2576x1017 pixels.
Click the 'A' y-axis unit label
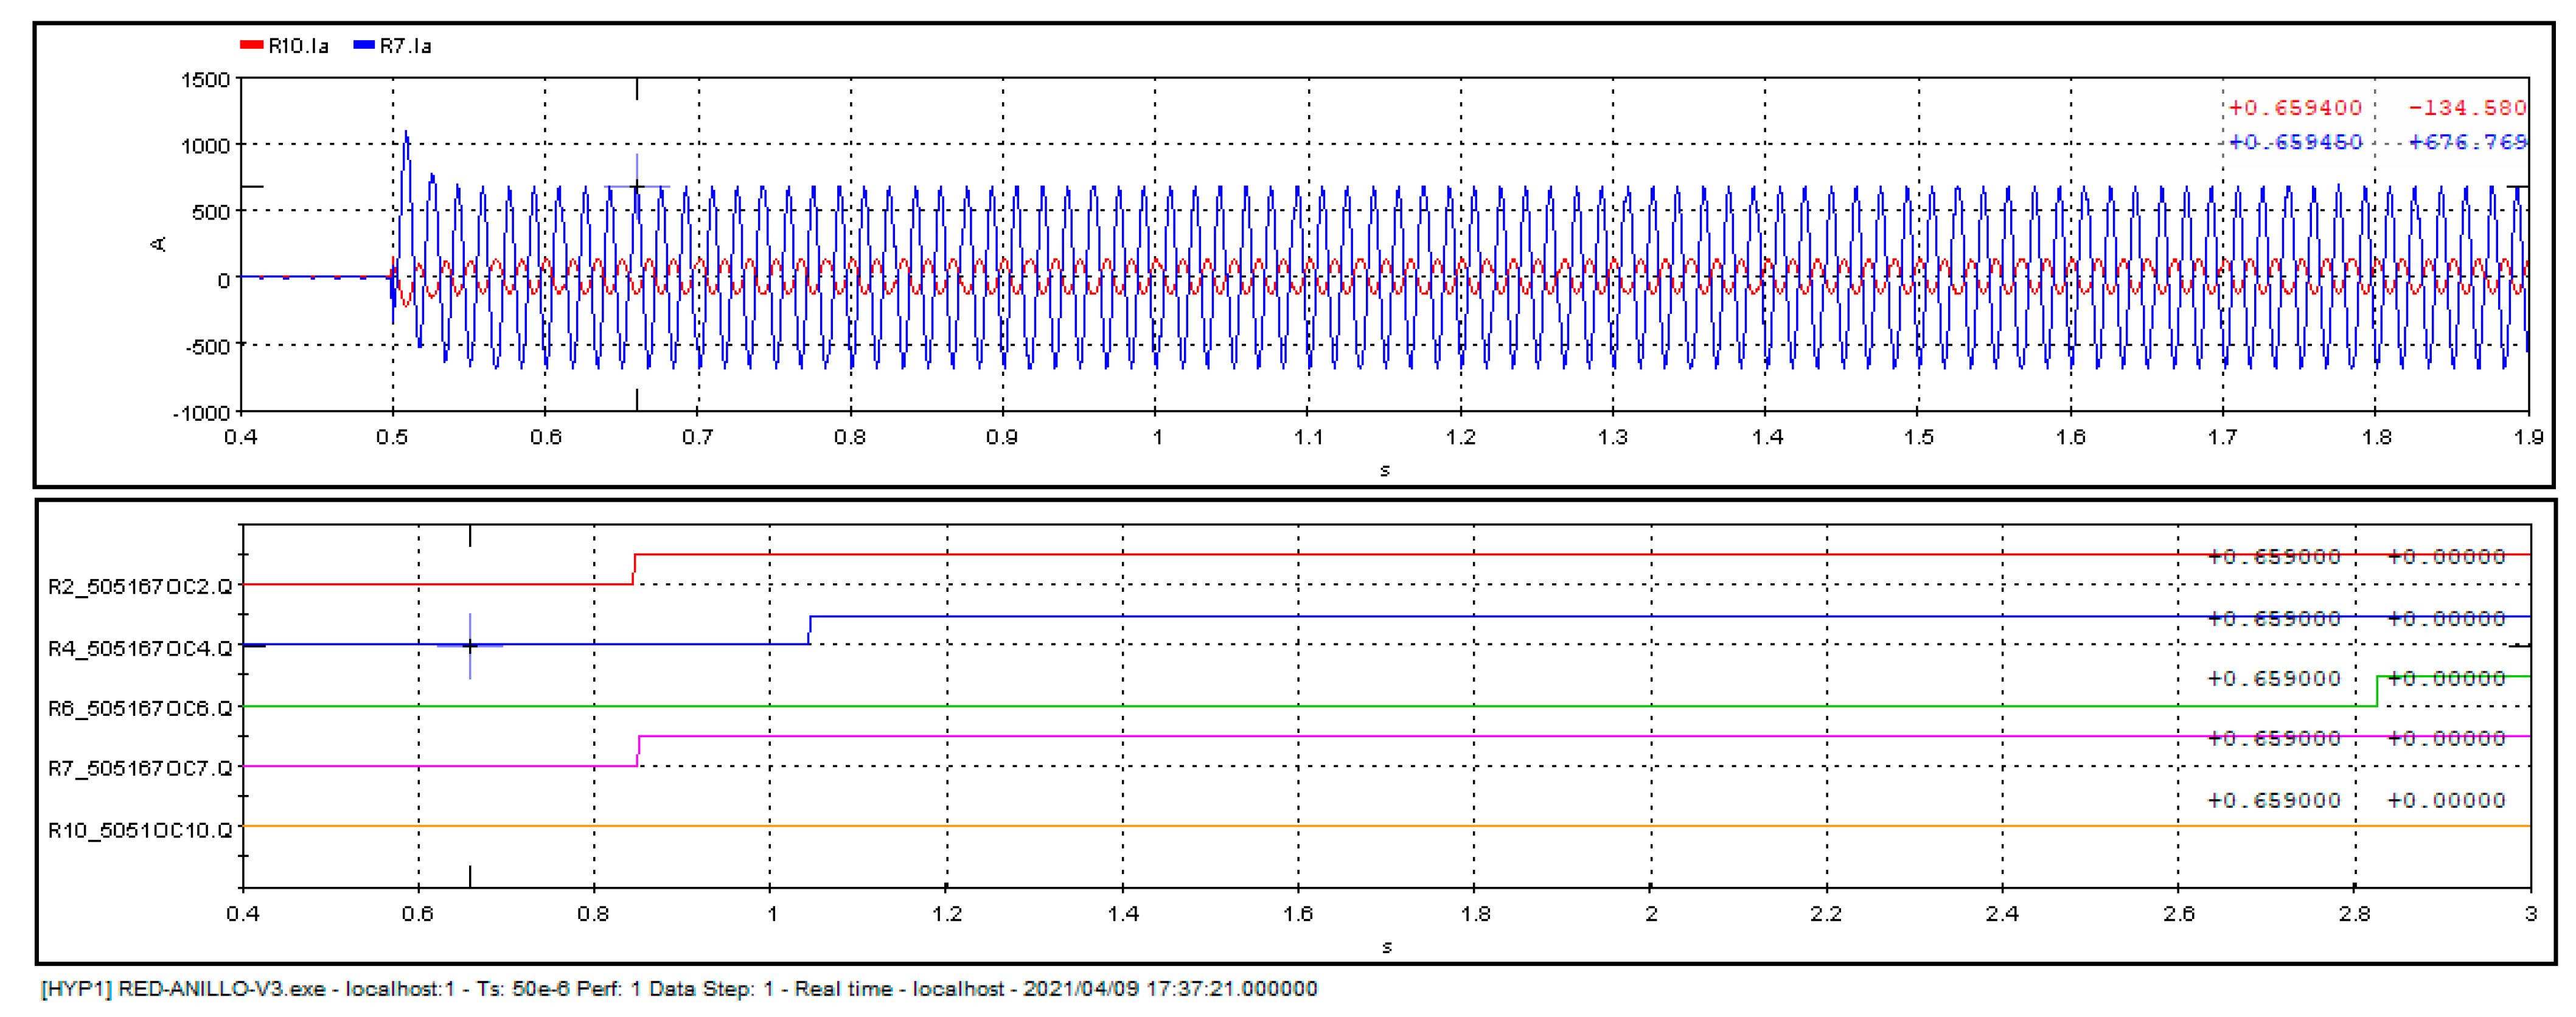pyautogui.click(x=158, y=244)
